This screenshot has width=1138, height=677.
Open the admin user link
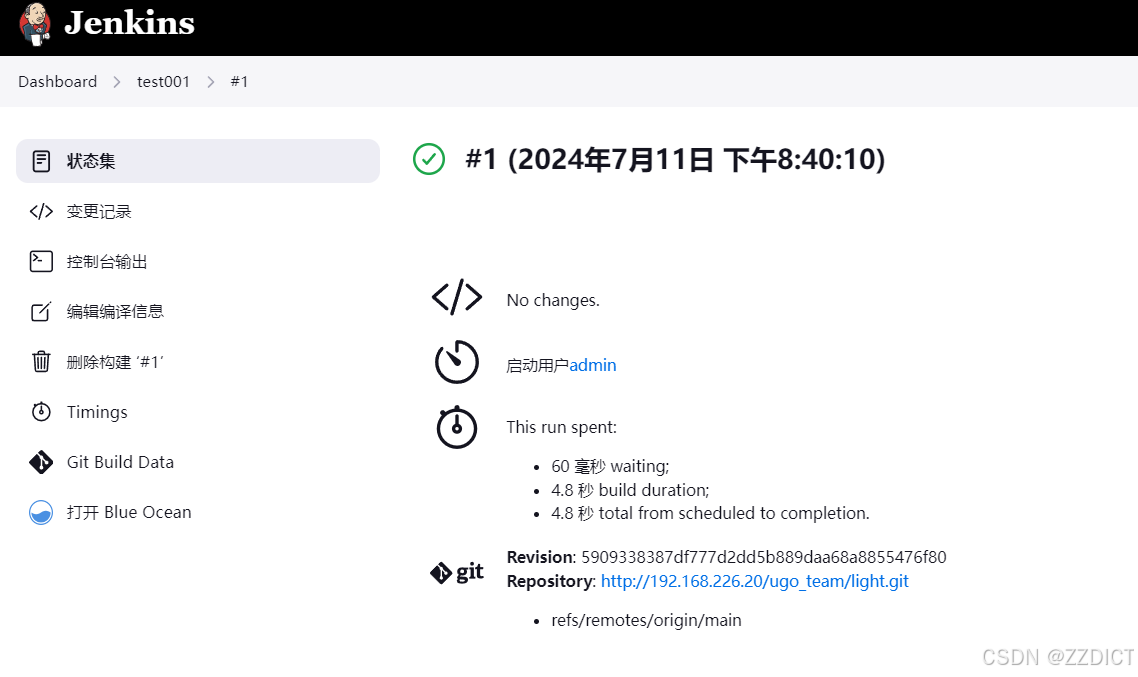point(592,365)
